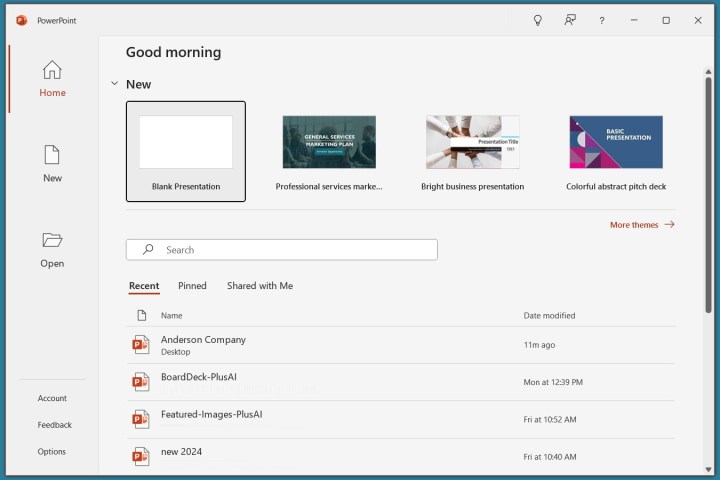
Task: Click the Home icon in sidebar
Action: coord(52,70)
